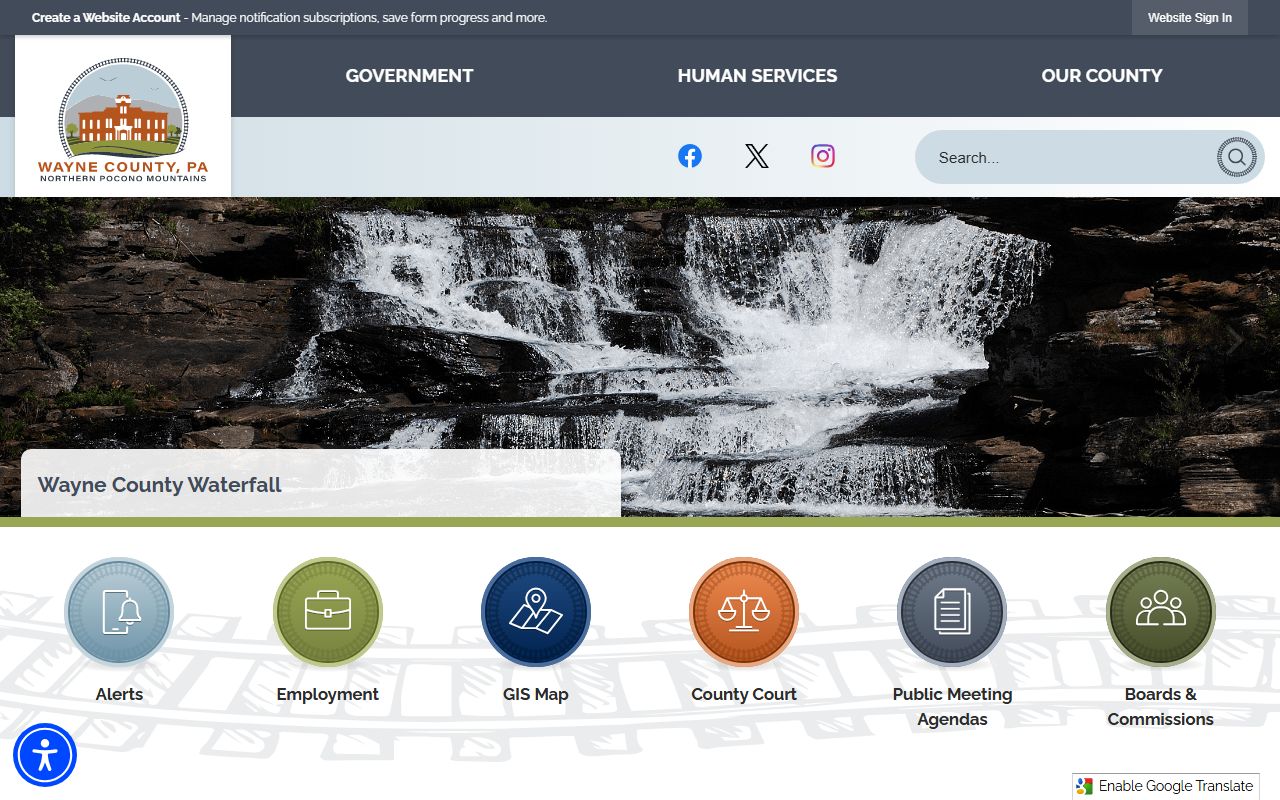Viewport: 1280px width, 800px height.
Task: Open the Alerts bell icon
Action: pyautogui.click(x=119, y=611)
